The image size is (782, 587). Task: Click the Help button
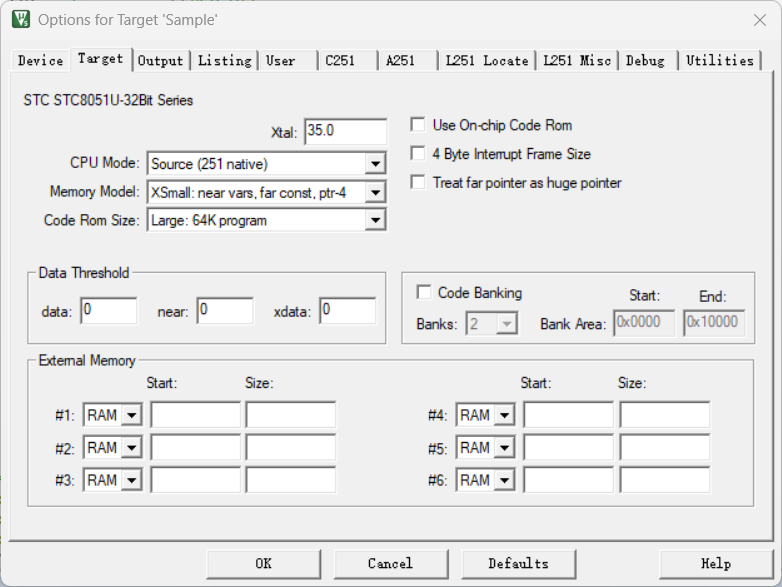[x=715, y=563]
